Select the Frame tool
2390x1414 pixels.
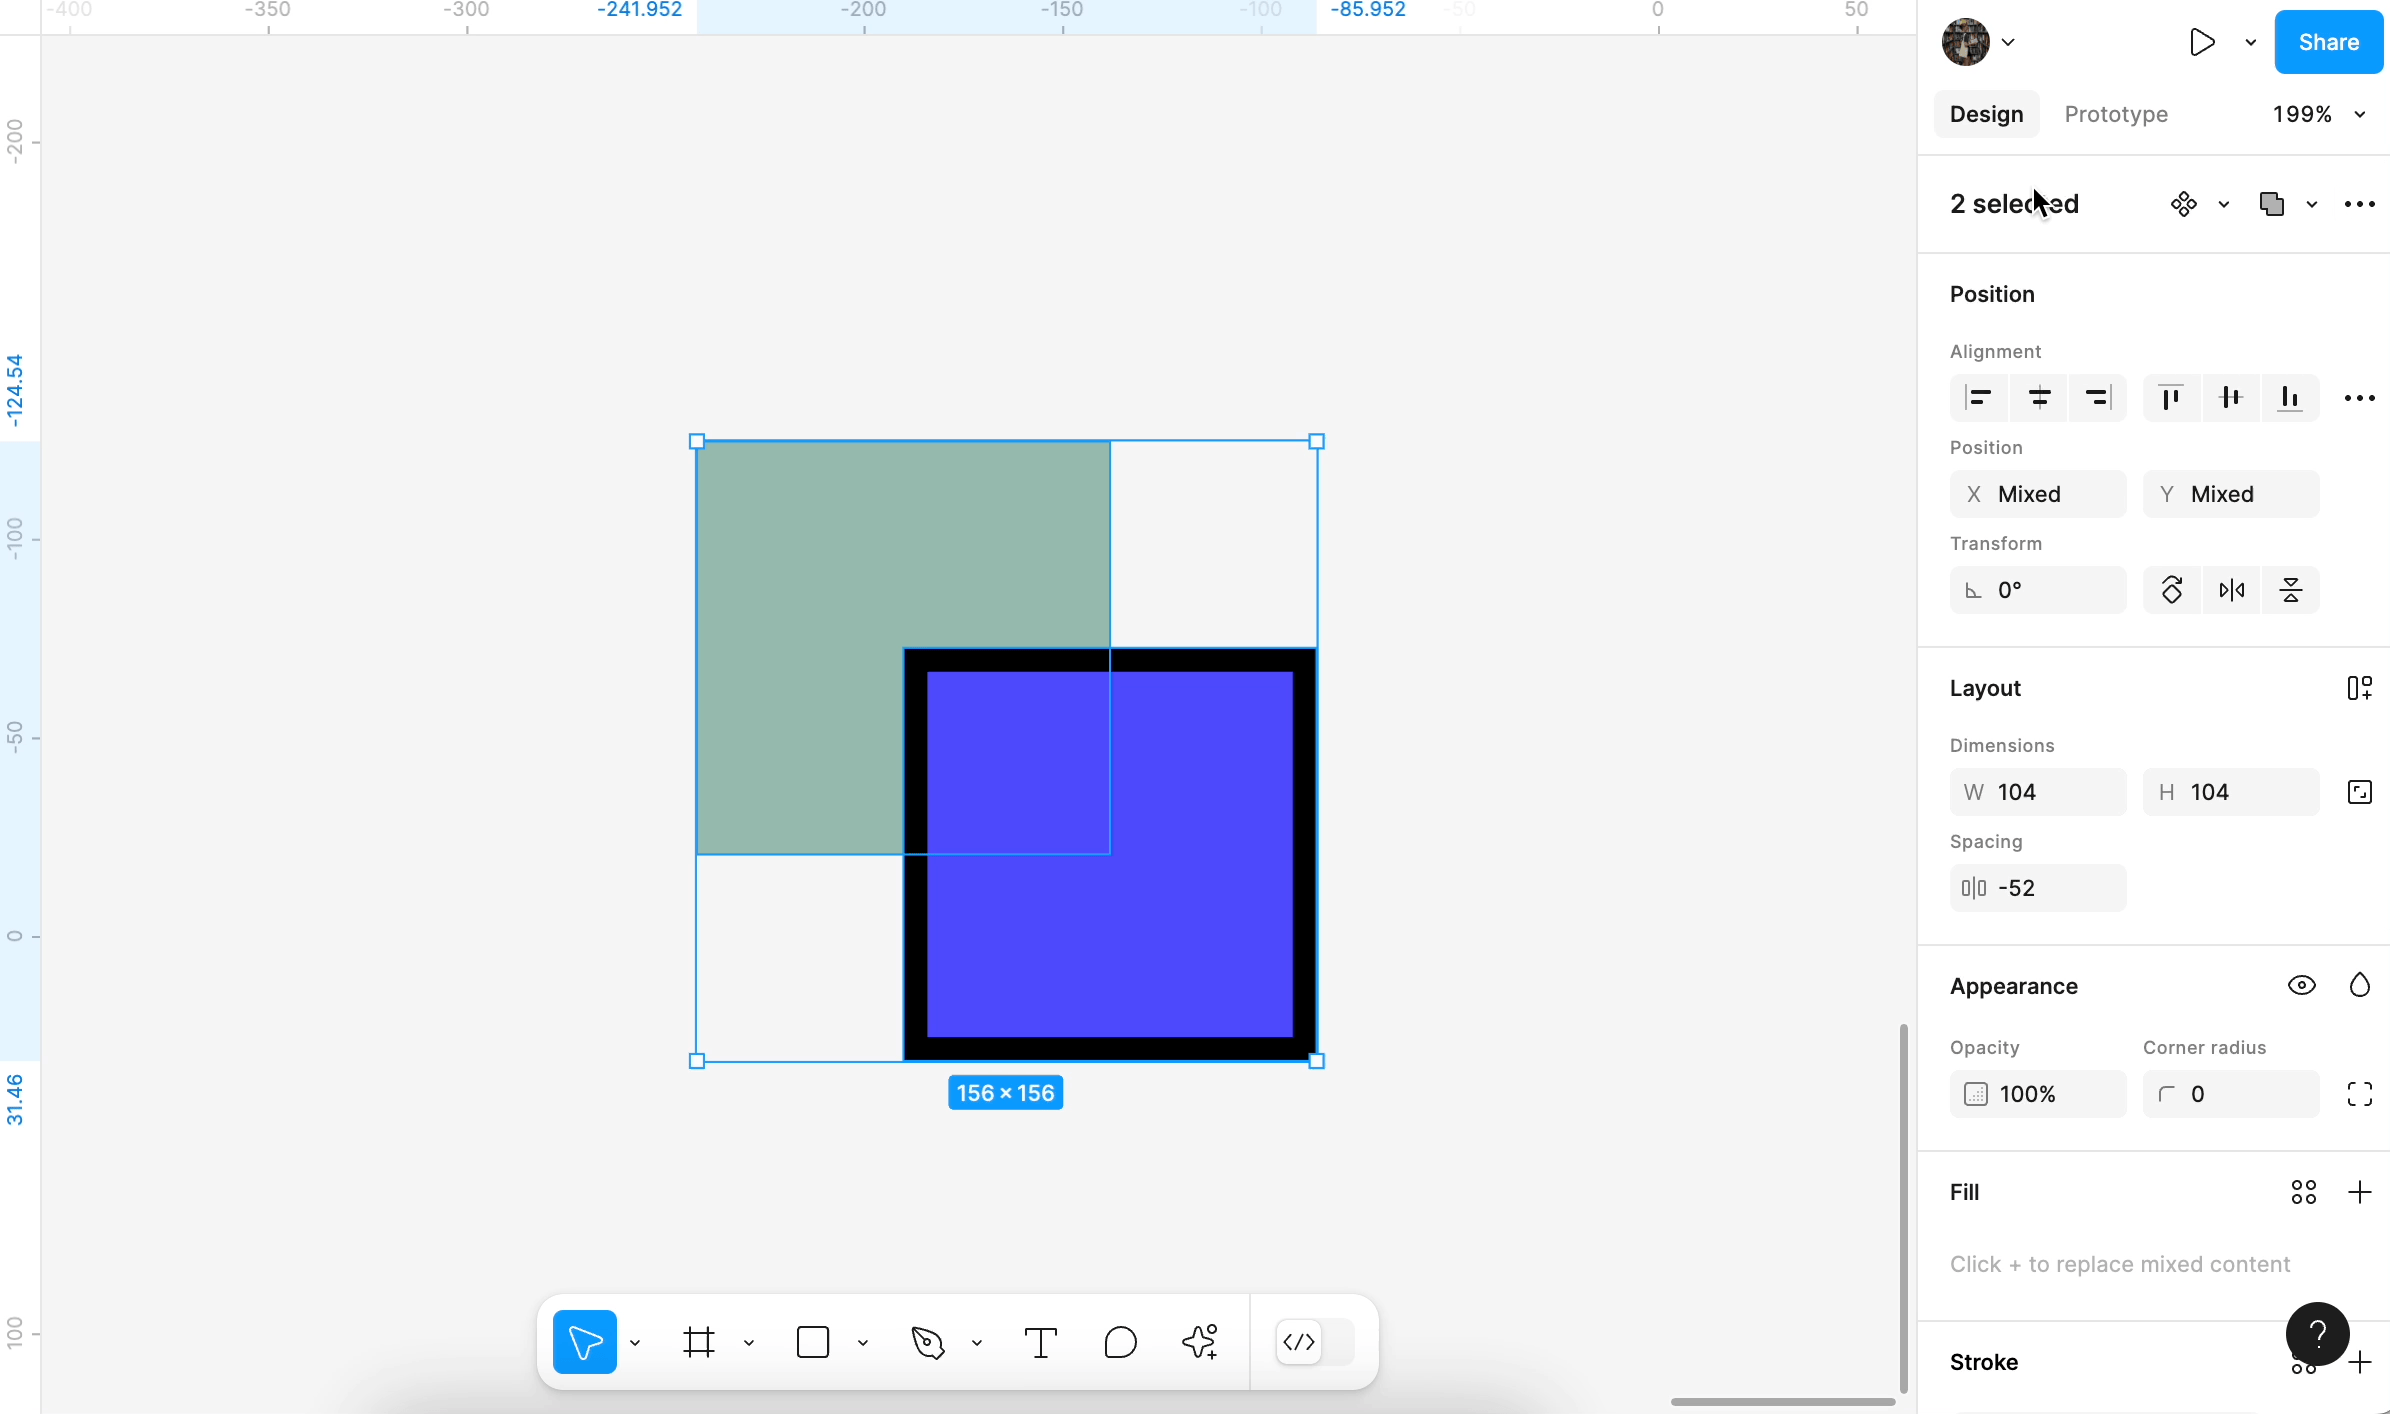coord(700,1342)
